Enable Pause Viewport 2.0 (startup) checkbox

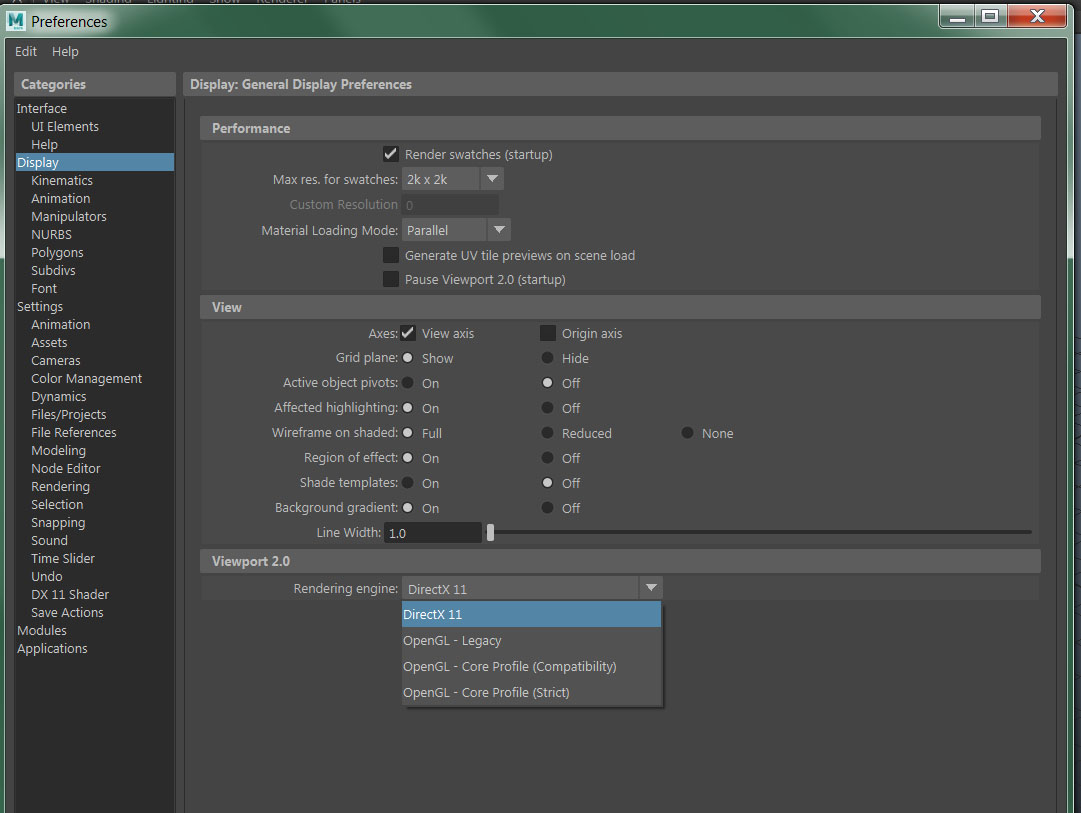(391, 279)
